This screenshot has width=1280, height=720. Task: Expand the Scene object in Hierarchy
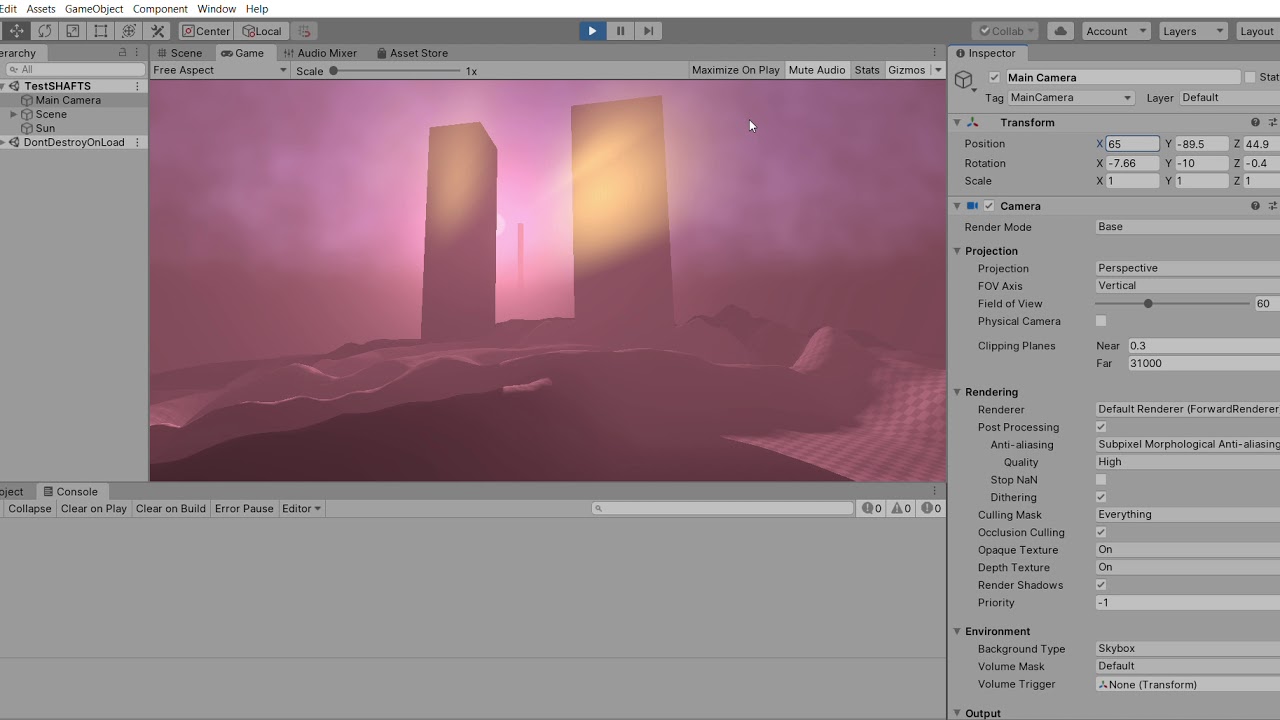[13, 114]
